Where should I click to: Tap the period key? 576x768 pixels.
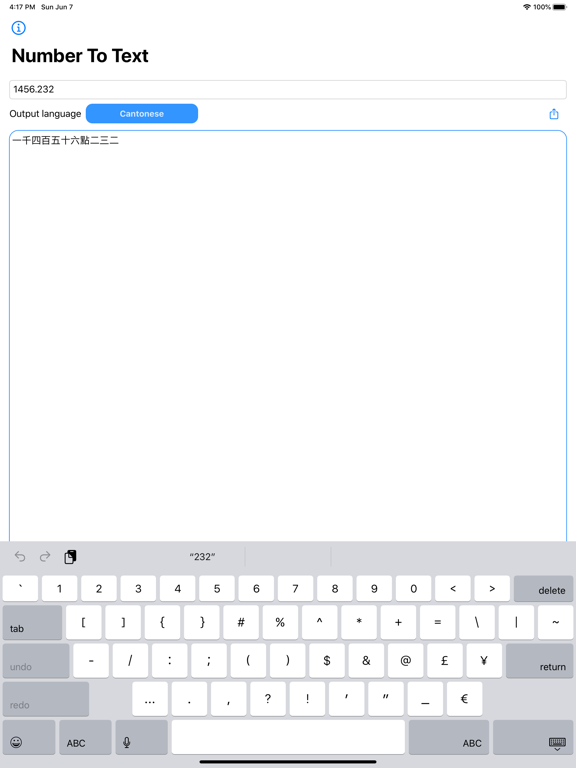189,699
